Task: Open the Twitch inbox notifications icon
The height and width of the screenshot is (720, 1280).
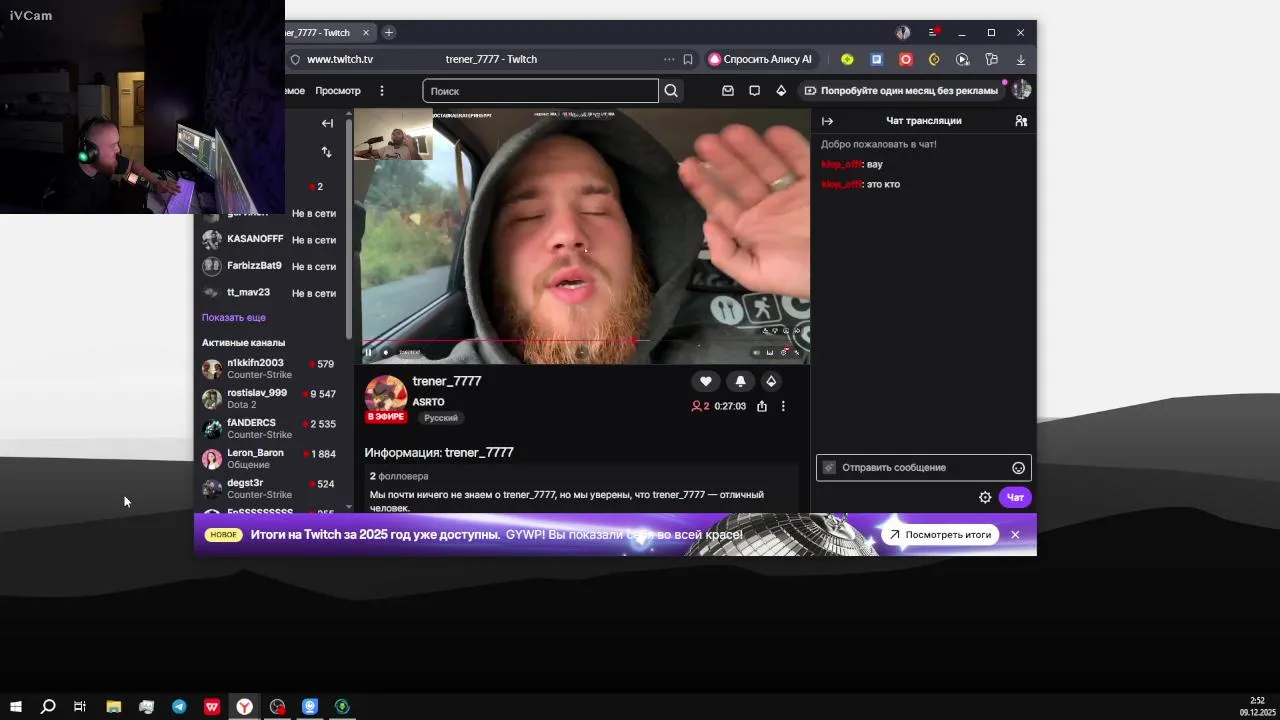Action: 728,91
